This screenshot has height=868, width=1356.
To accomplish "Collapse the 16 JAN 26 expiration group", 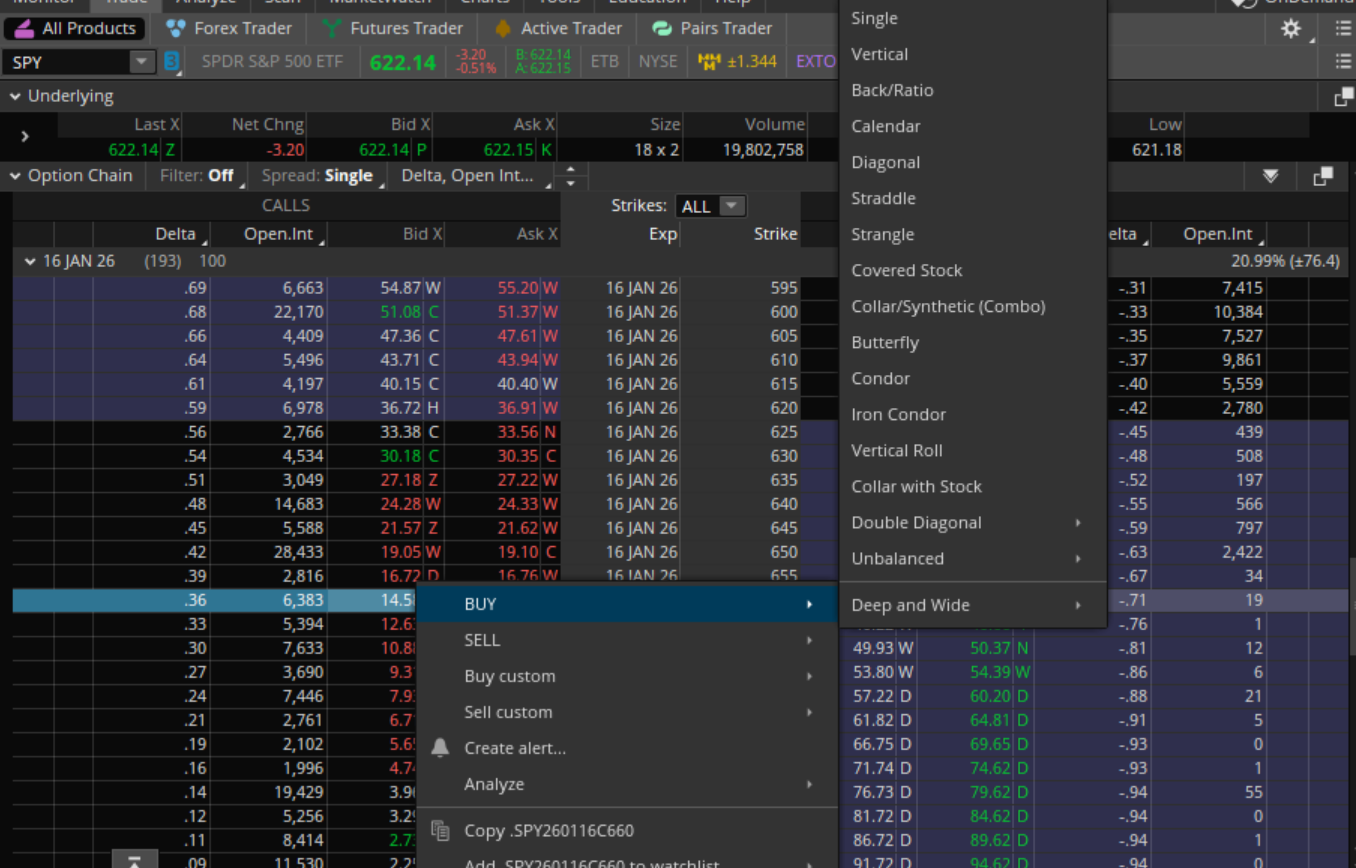I will [30, 261].
